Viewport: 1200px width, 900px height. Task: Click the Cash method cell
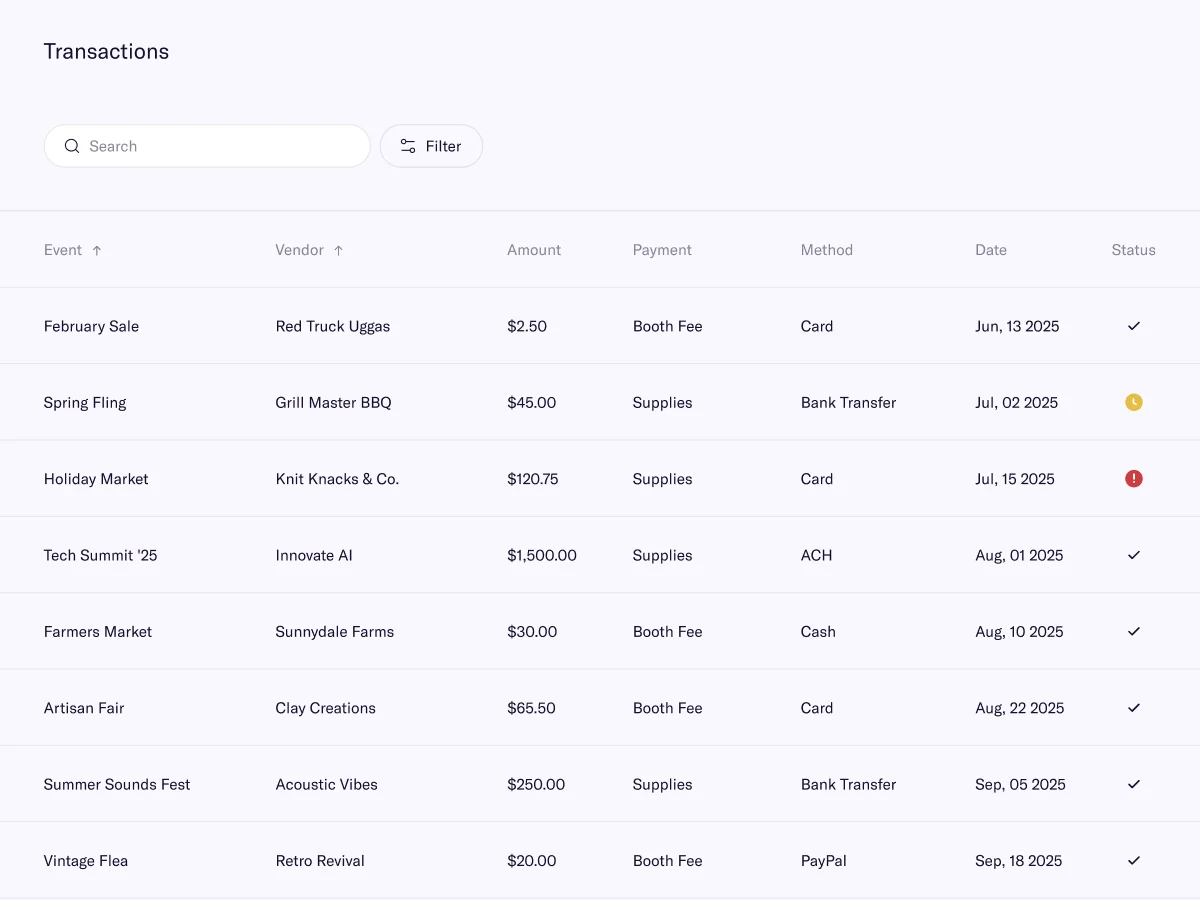coord(818,632)
